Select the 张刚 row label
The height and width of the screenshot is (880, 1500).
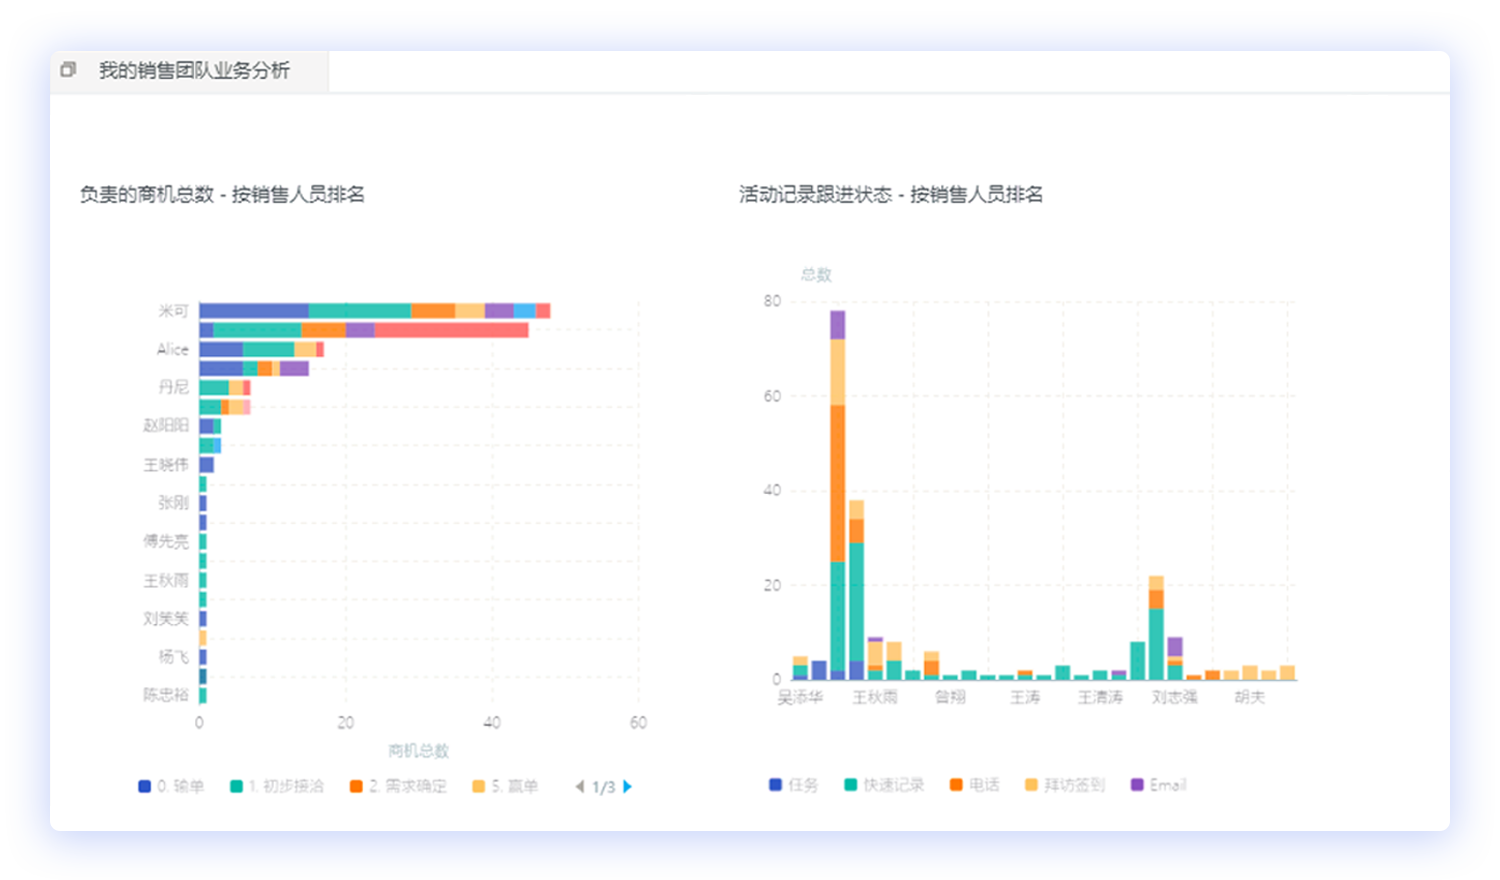pyautogui.click(x=173, y=502)
